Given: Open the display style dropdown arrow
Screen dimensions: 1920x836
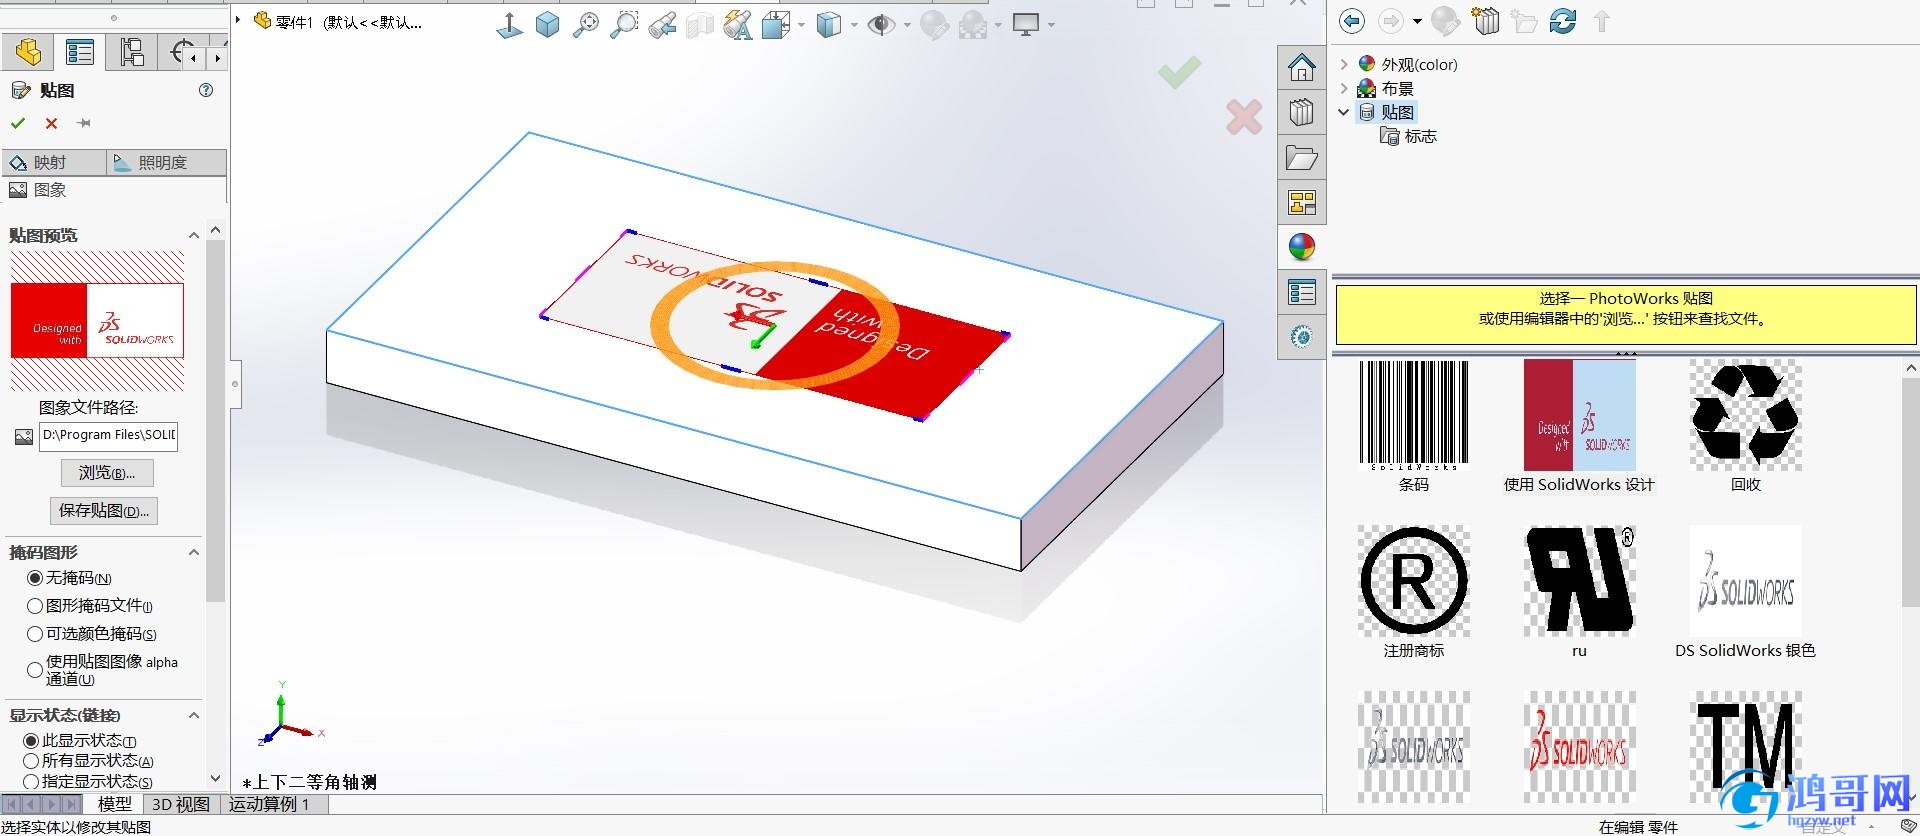Looking at the screenshot, I should point(855,25).
